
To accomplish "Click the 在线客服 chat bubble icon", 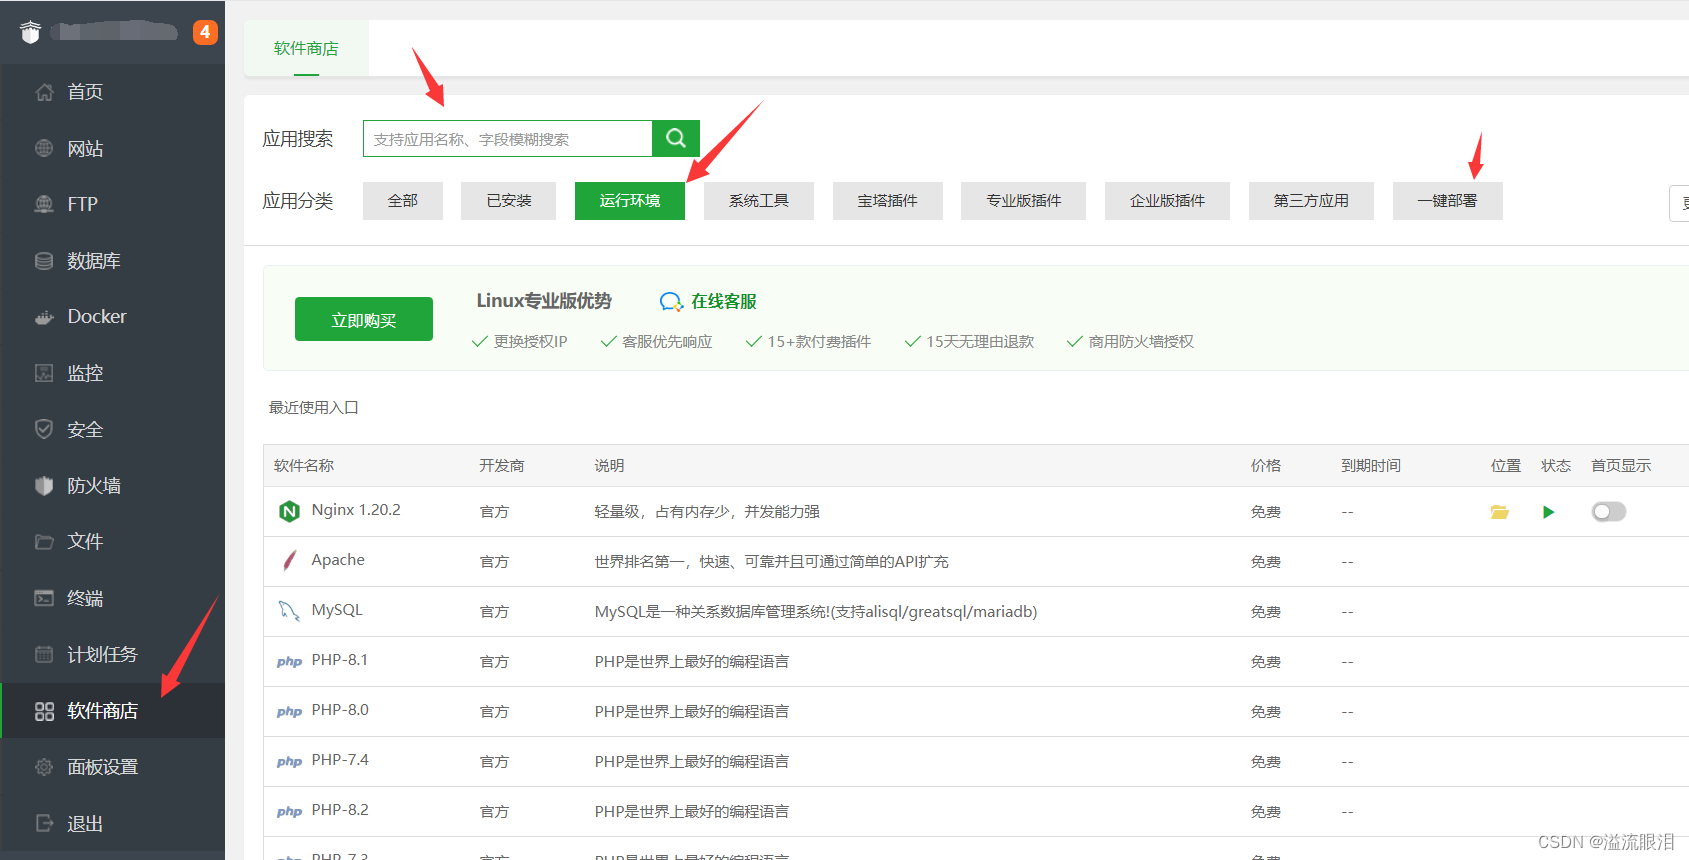I will [671, 302].
